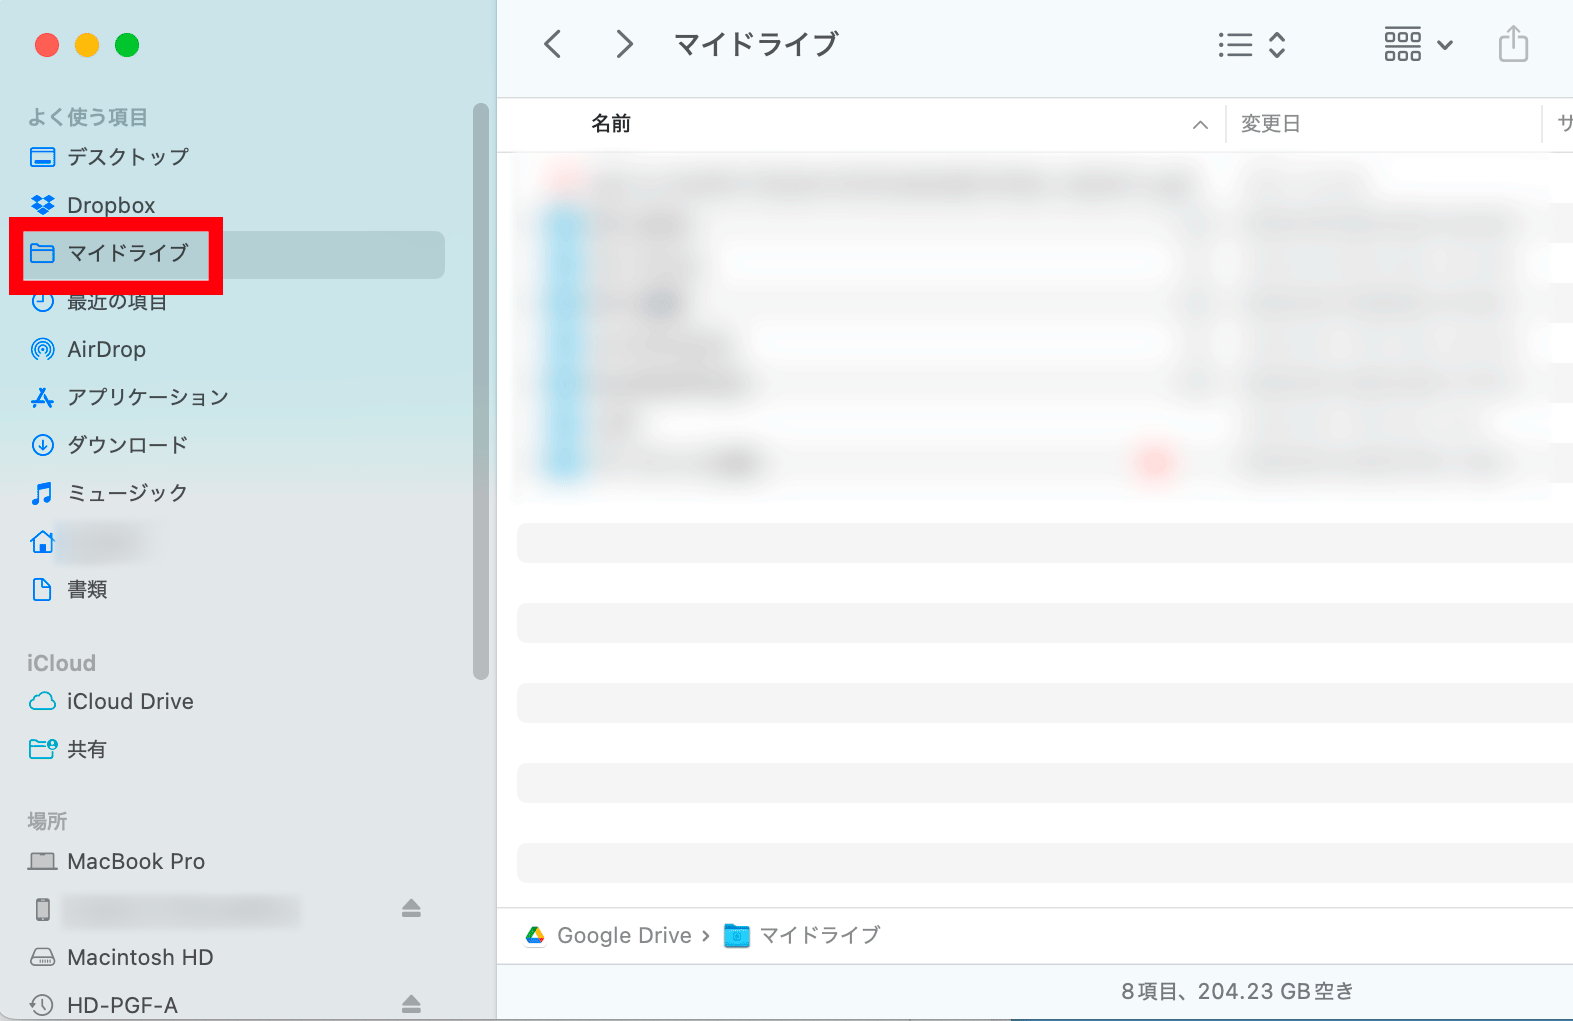
Task: Open ミュージック sidebar label
Action: click(x=128, y=493)
